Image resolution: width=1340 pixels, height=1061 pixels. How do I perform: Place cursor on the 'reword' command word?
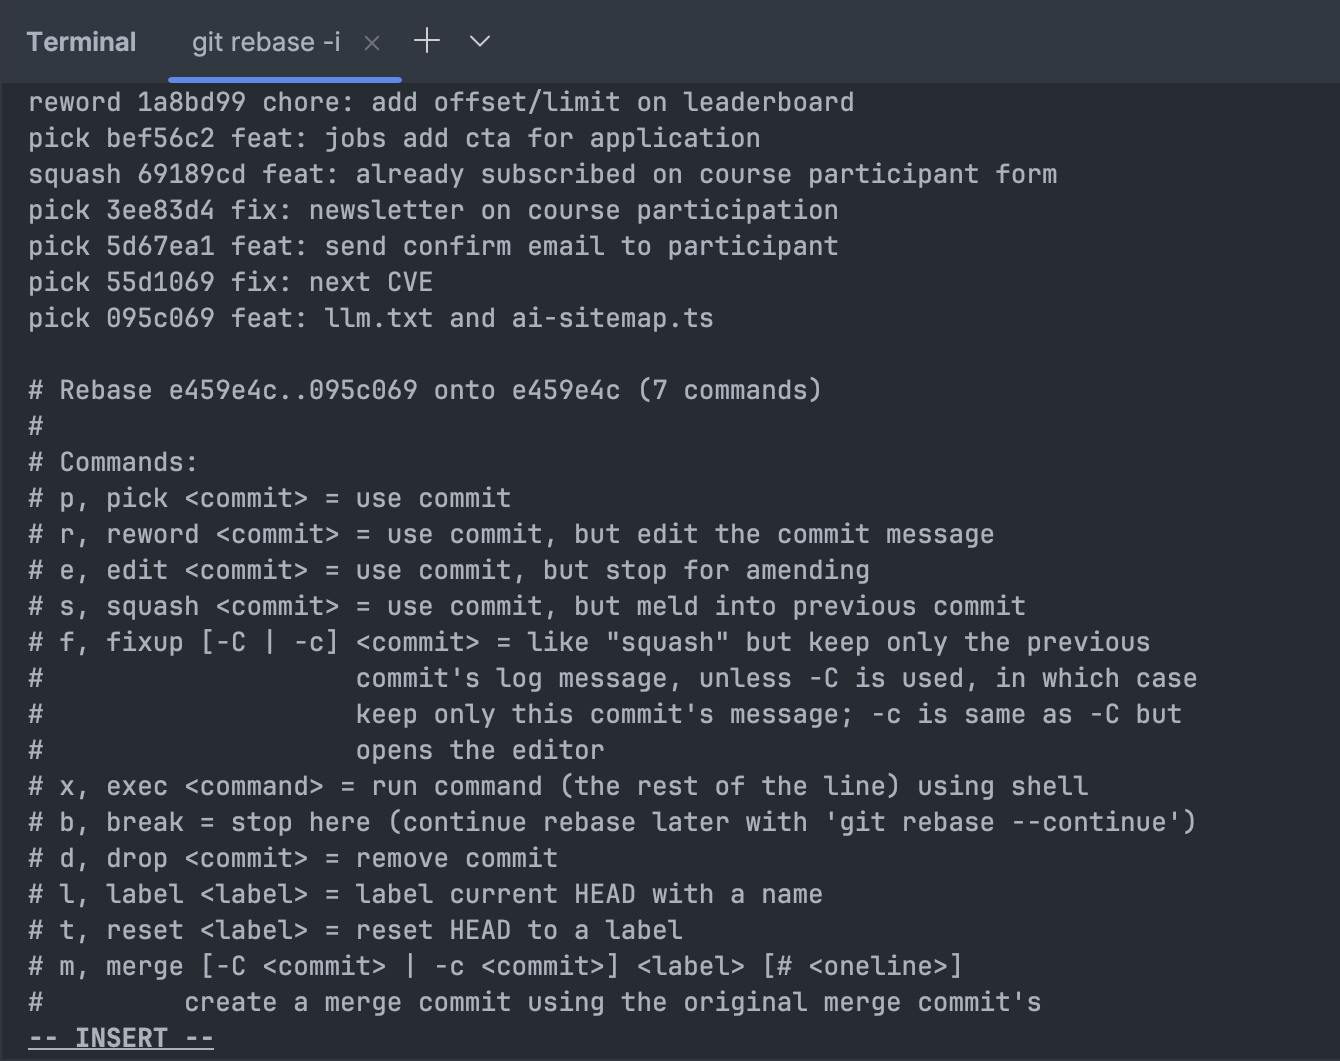tap(74, 102)
